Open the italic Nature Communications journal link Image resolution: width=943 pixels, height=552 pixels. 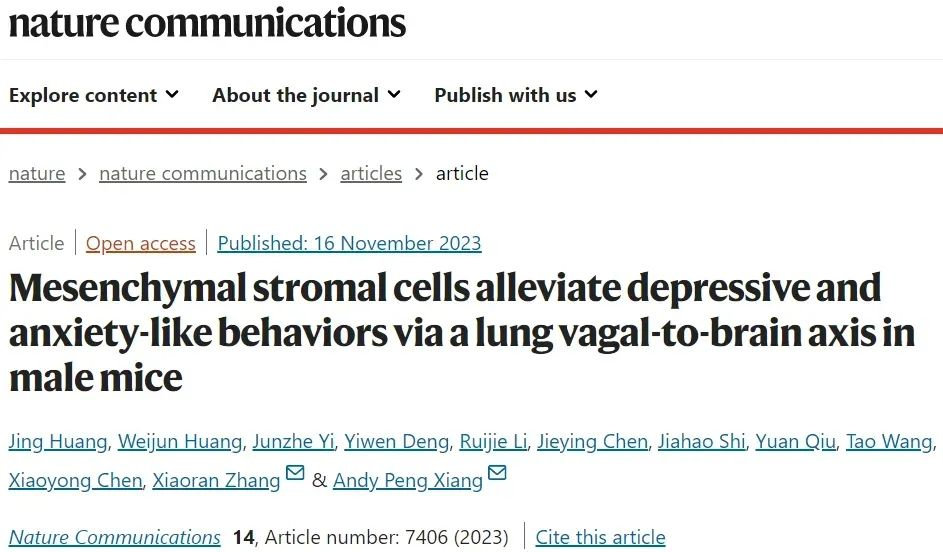tap(115, 537)
